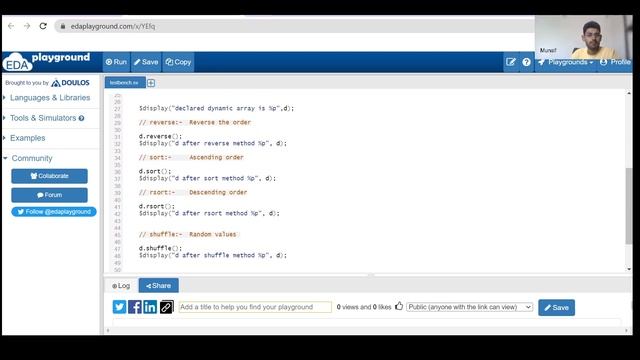Click the bottom horizontal scrollbar left arrow
This screenshot has height=360, width=640.
click(x=108, y=331)
